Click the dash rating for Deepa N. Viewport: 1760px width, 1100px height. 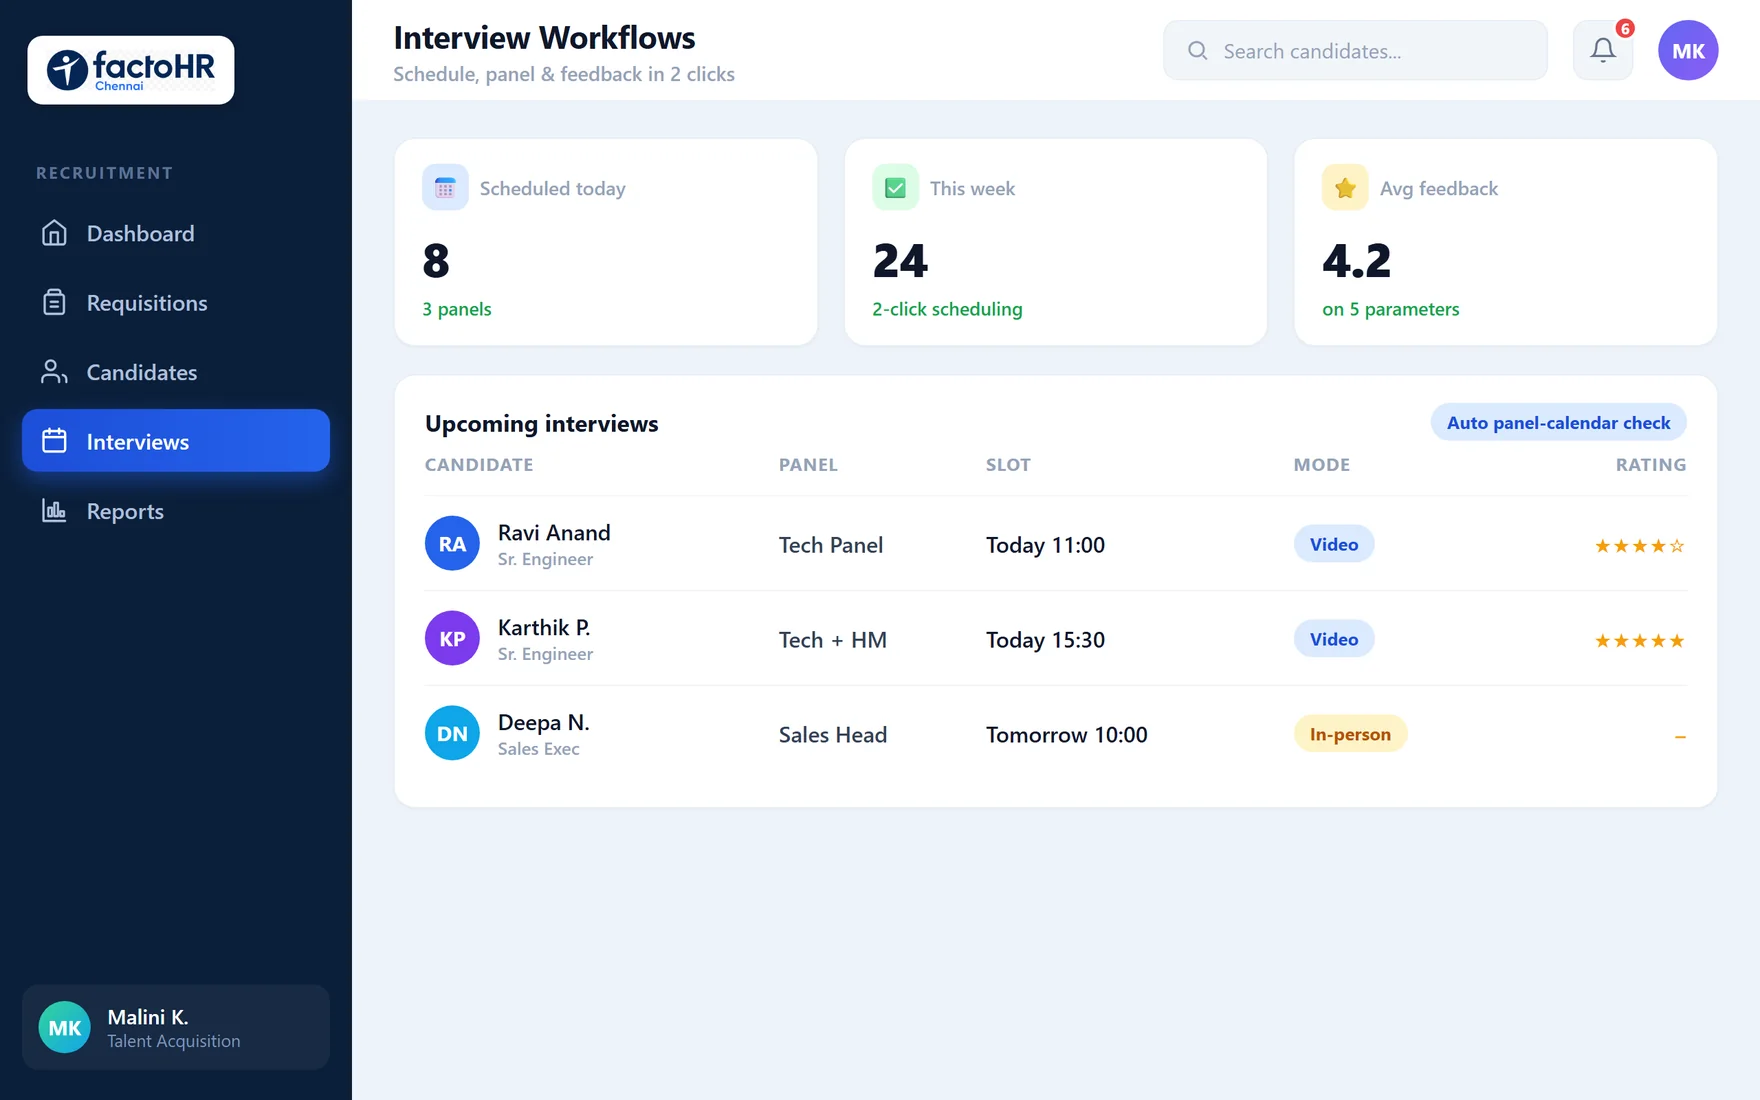point(1680,737)
